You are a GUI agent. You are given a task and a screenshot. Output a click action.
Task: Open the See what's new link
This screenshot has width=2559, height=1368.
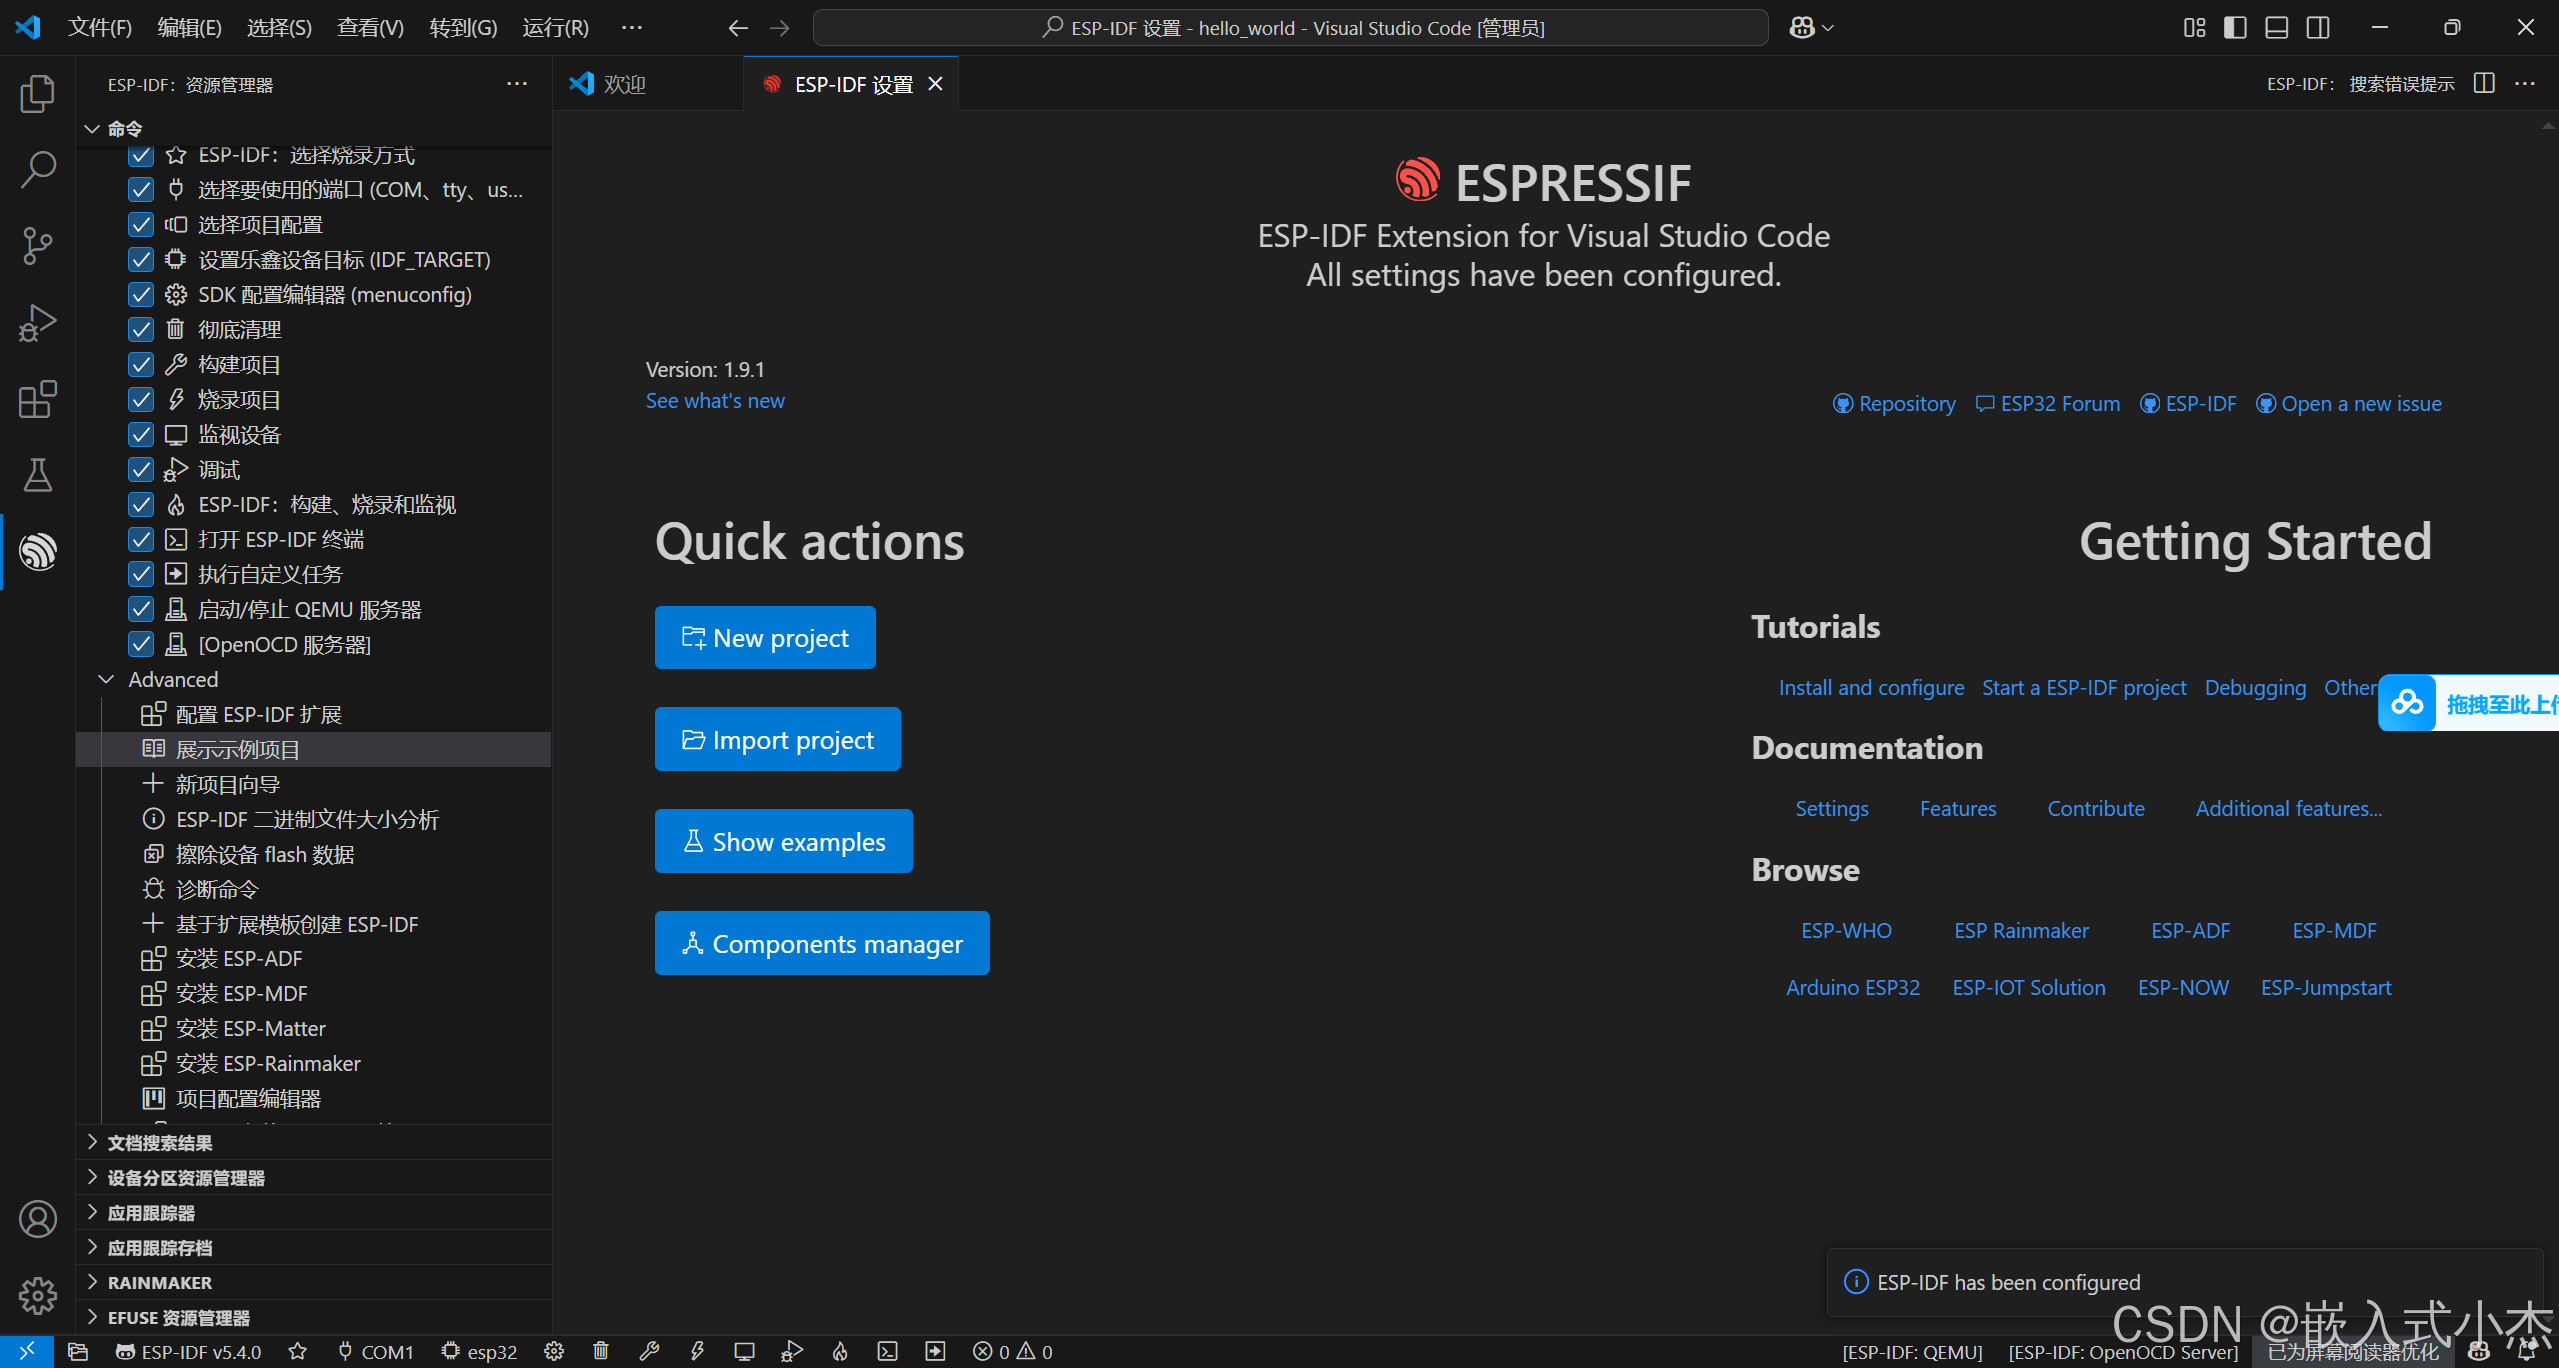tap(715, 401)
